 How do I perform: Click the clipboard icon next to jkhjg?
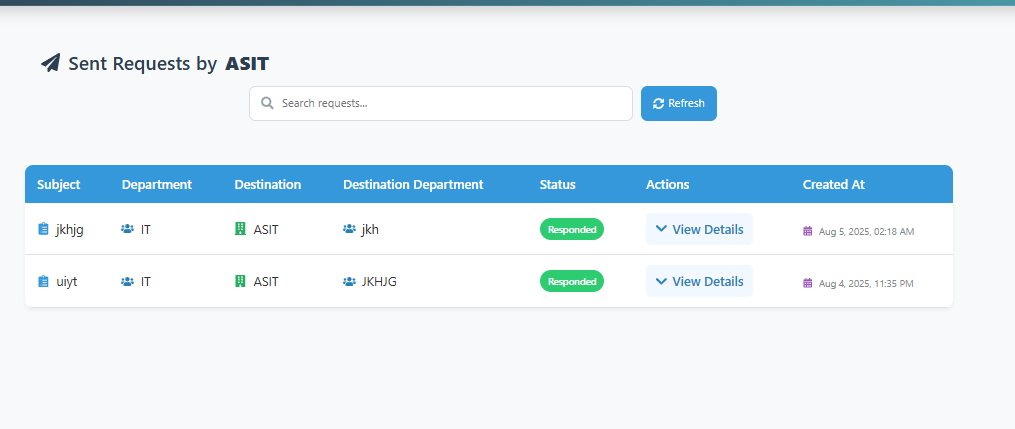coord(43,229)
